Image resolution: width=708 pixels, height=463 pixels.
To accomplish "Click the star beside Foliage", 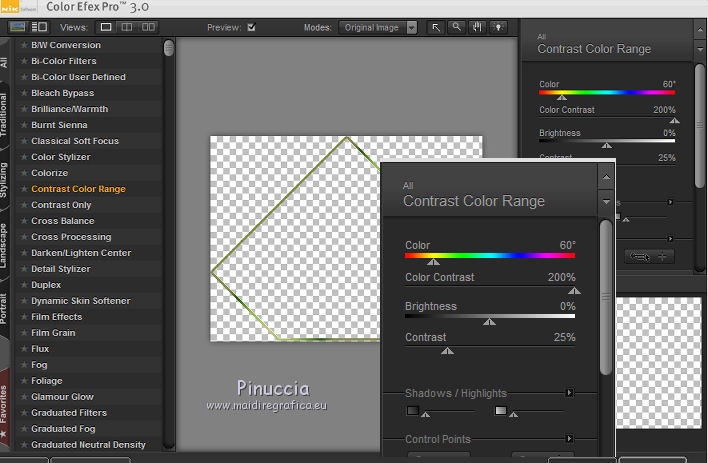I will click(x=24, y=381).
